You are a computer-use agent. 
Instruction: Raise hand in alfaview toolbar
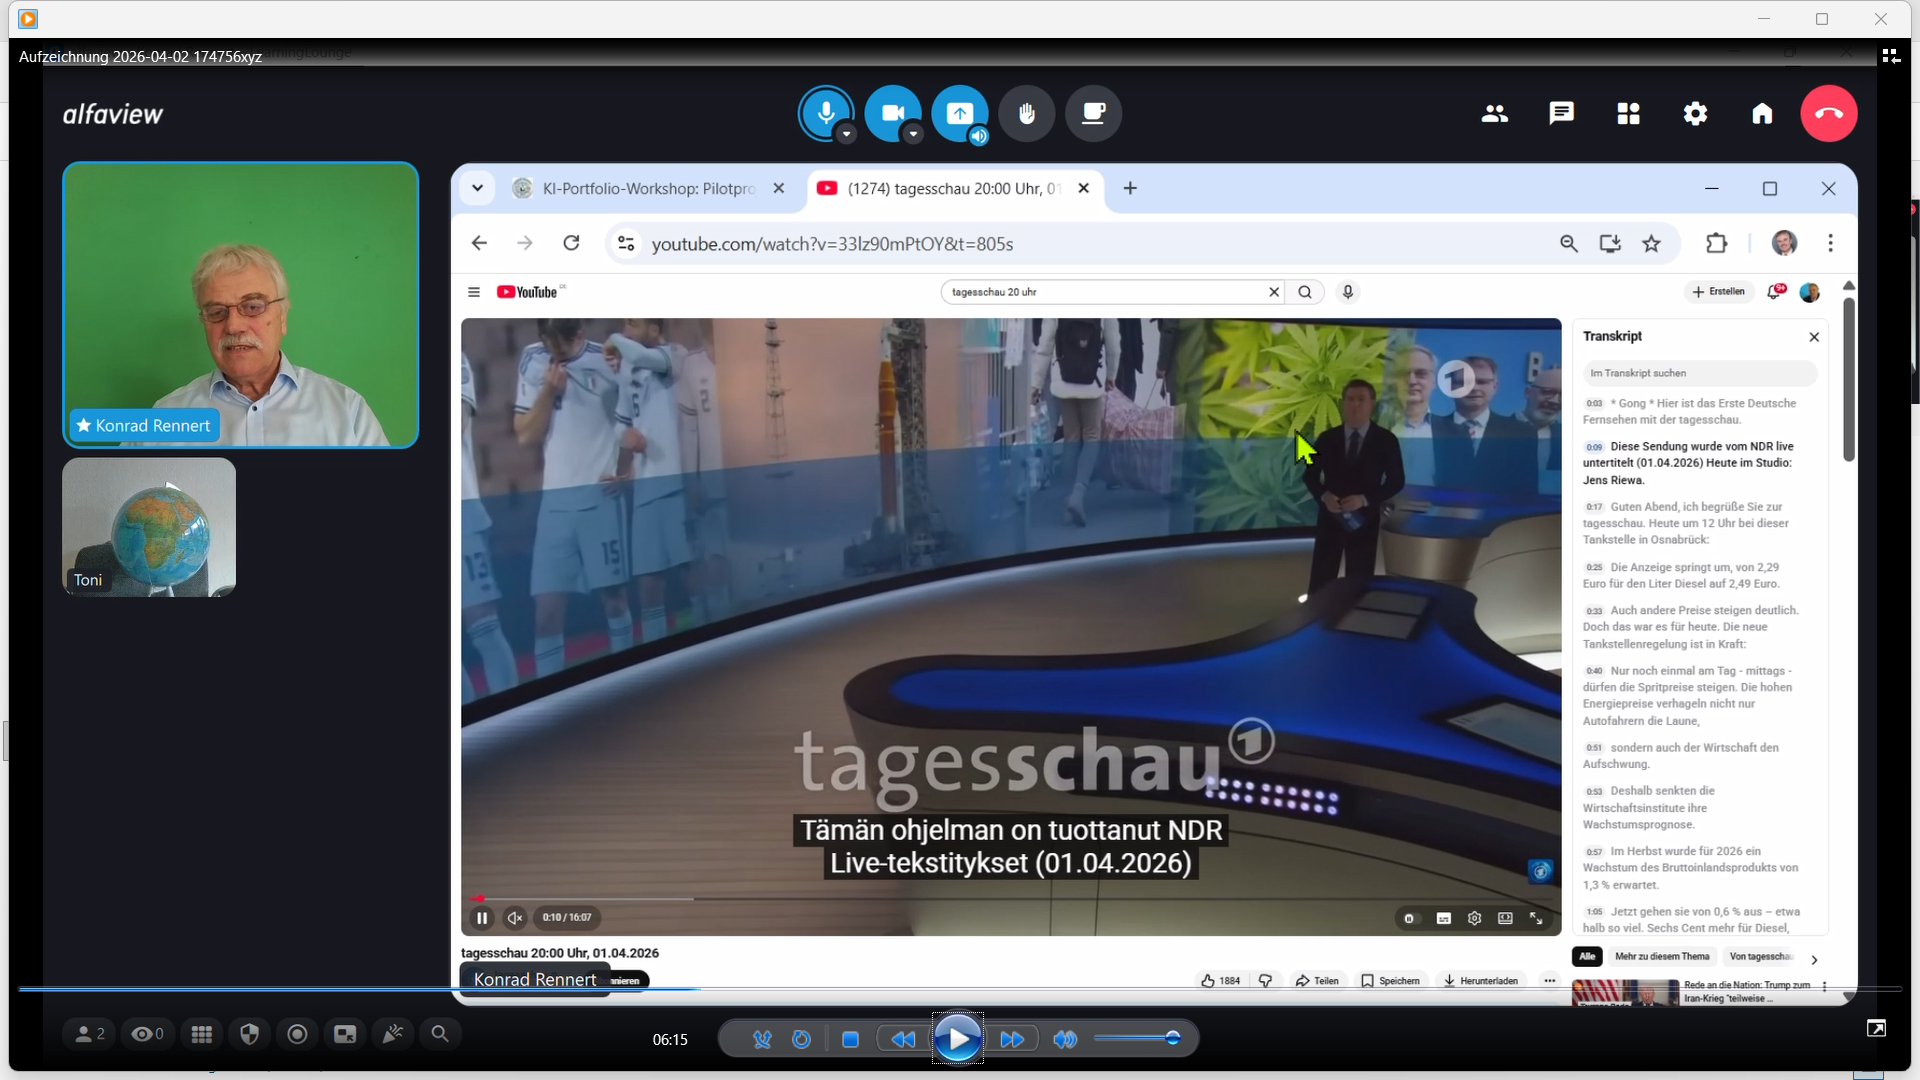[1026, 113]
